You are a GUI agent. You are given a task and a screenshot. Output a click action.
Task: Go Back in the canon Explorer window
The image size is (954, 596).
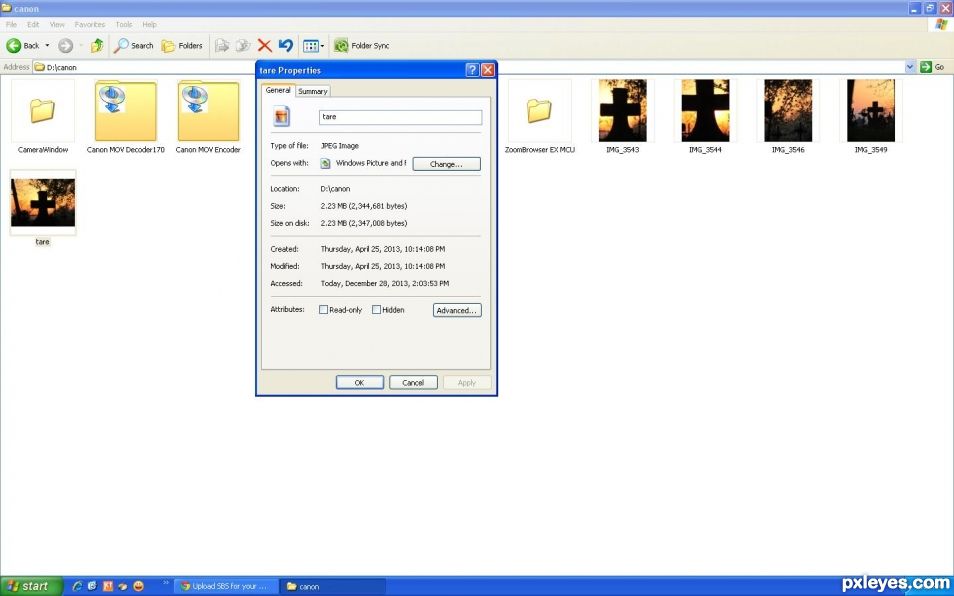click(x=22, y=46)
